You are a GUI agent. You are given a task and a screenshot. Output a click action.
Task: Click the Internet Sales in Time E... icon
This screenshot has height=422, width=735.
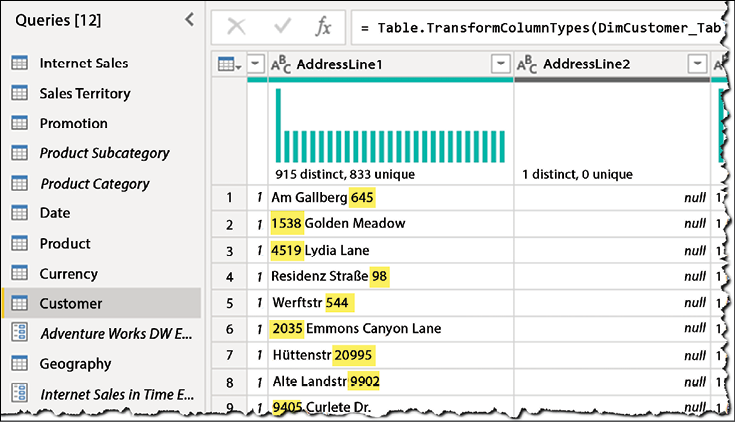coord(20,393)
